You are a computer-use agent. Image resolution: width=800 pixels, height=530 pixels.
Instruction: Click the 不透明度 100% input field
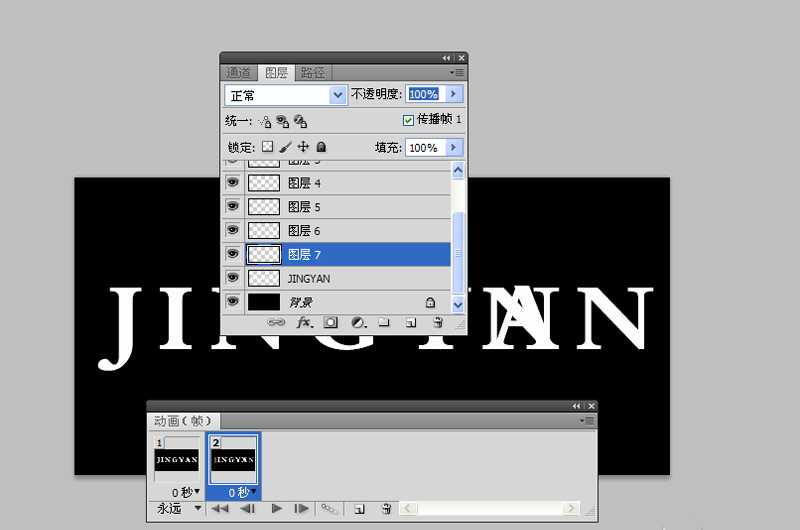[426, 94]
